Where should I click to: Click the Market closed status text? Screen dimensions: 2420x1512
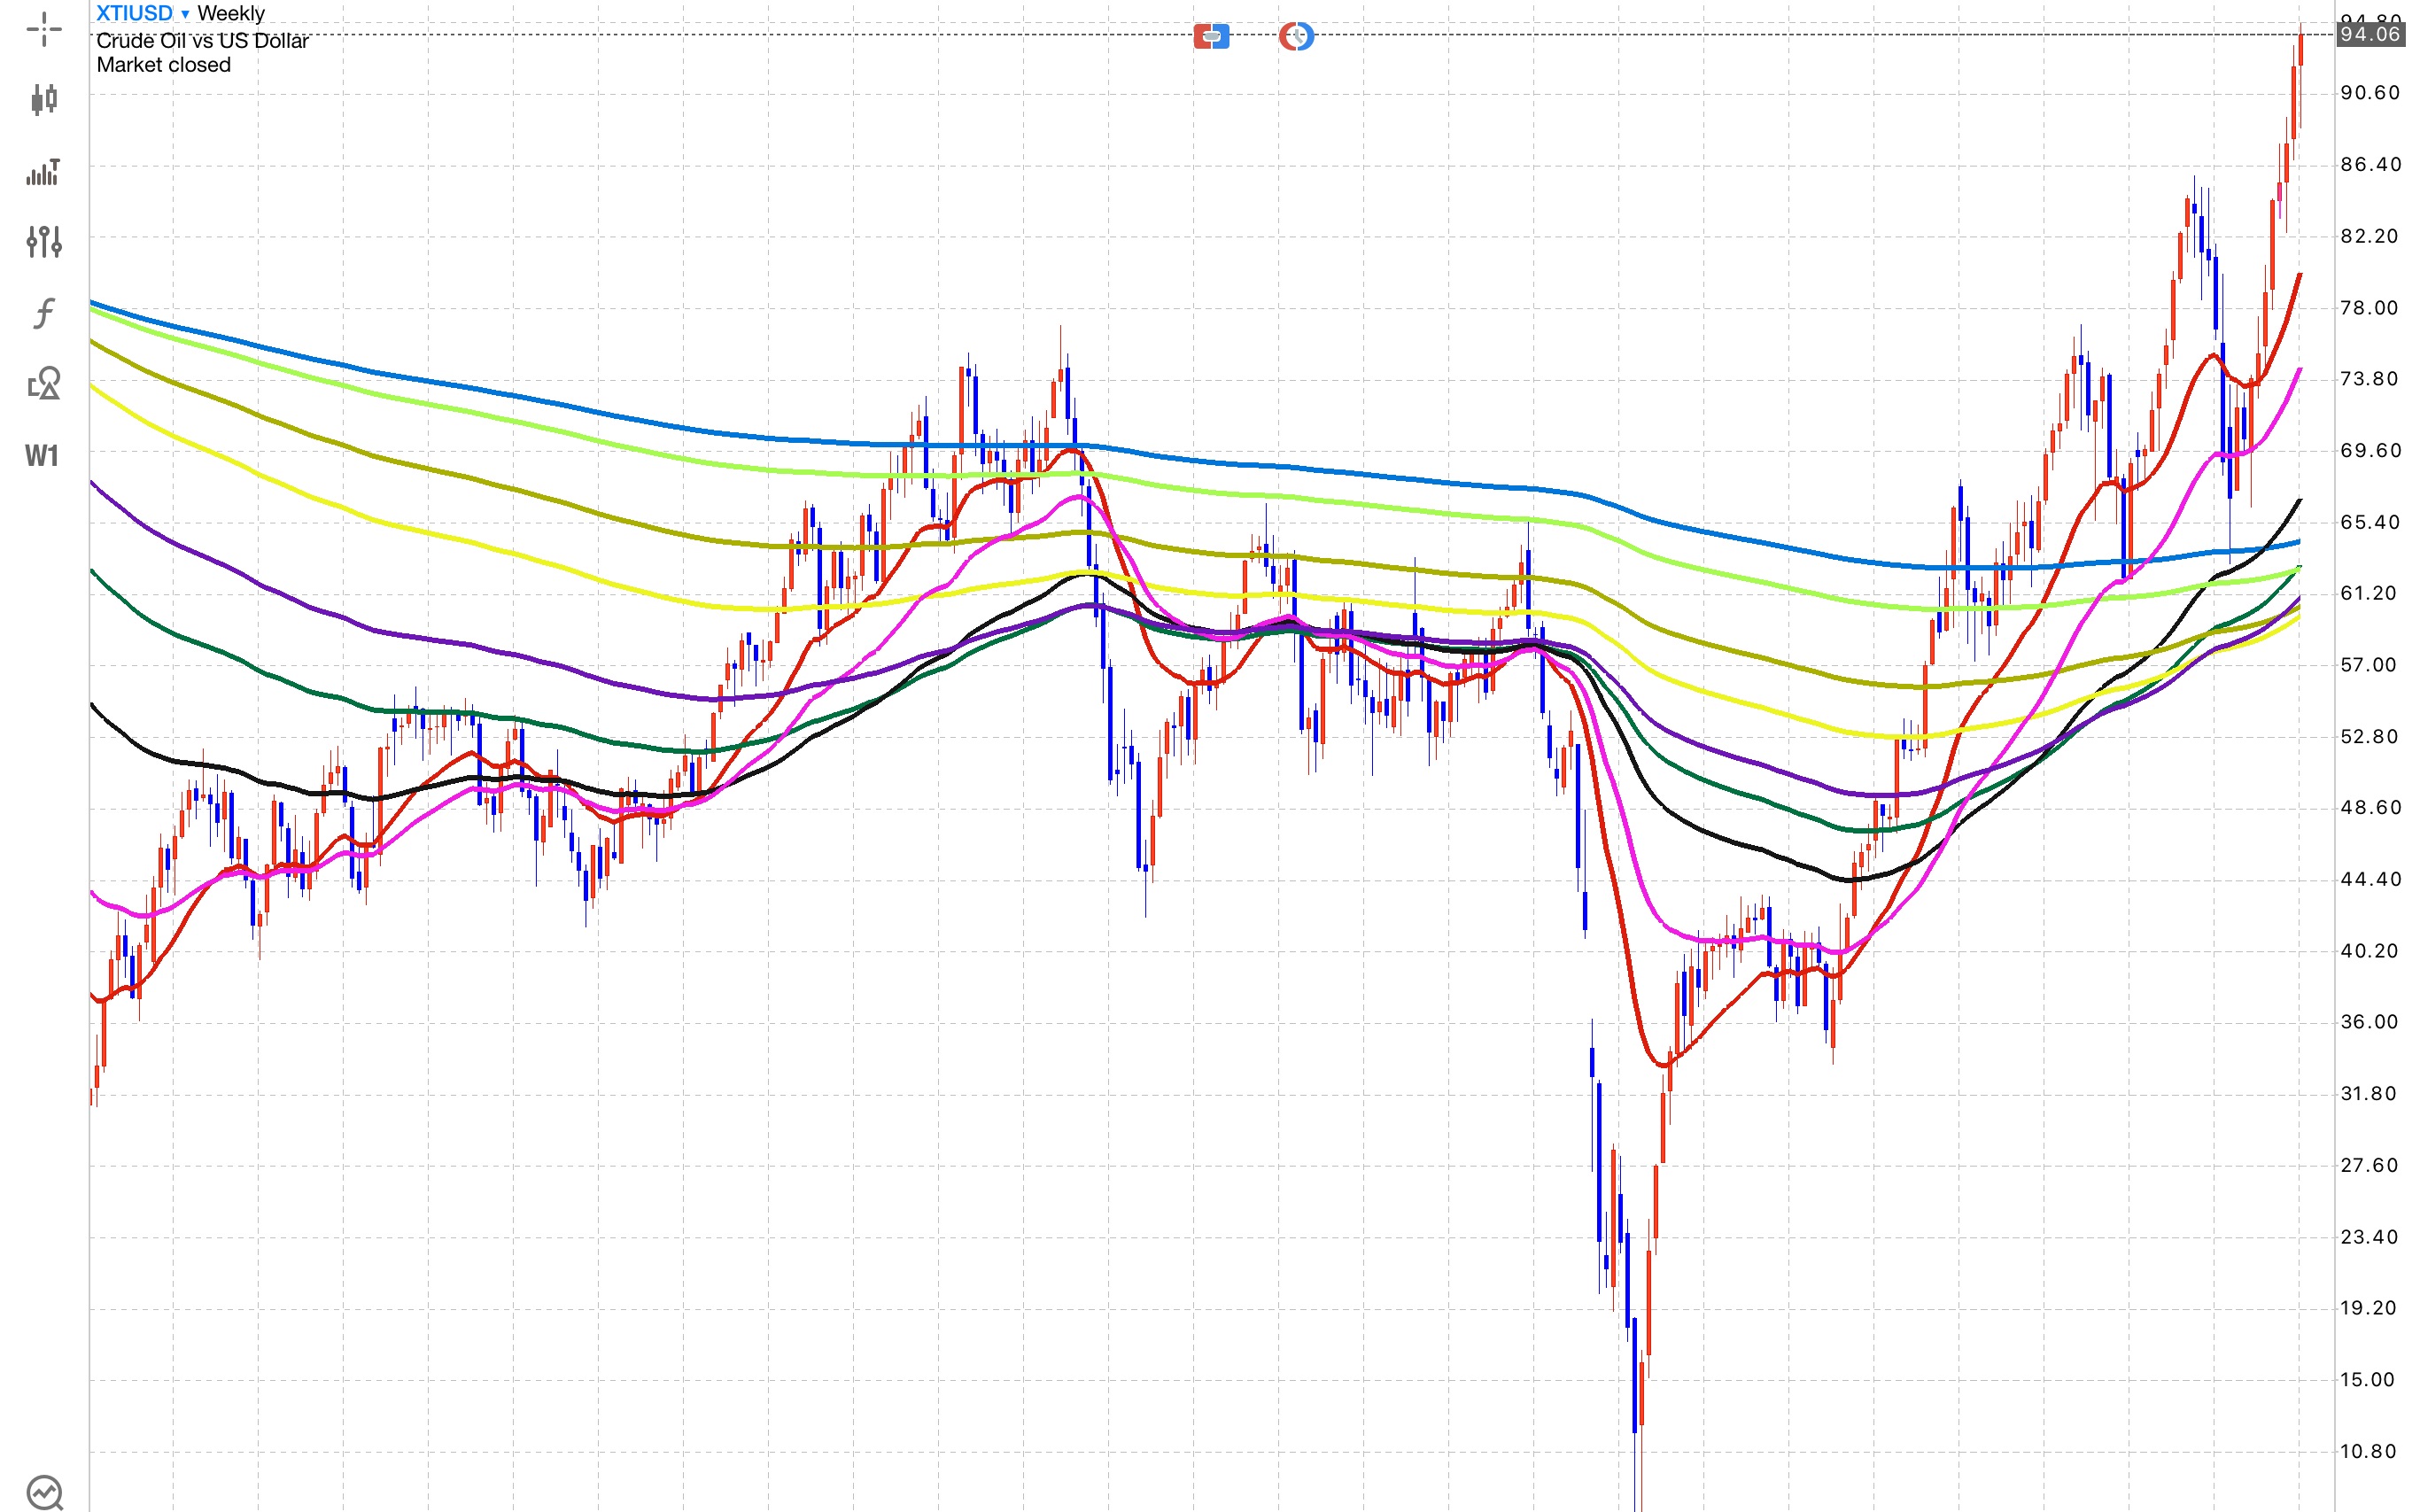tap(163, 65)
